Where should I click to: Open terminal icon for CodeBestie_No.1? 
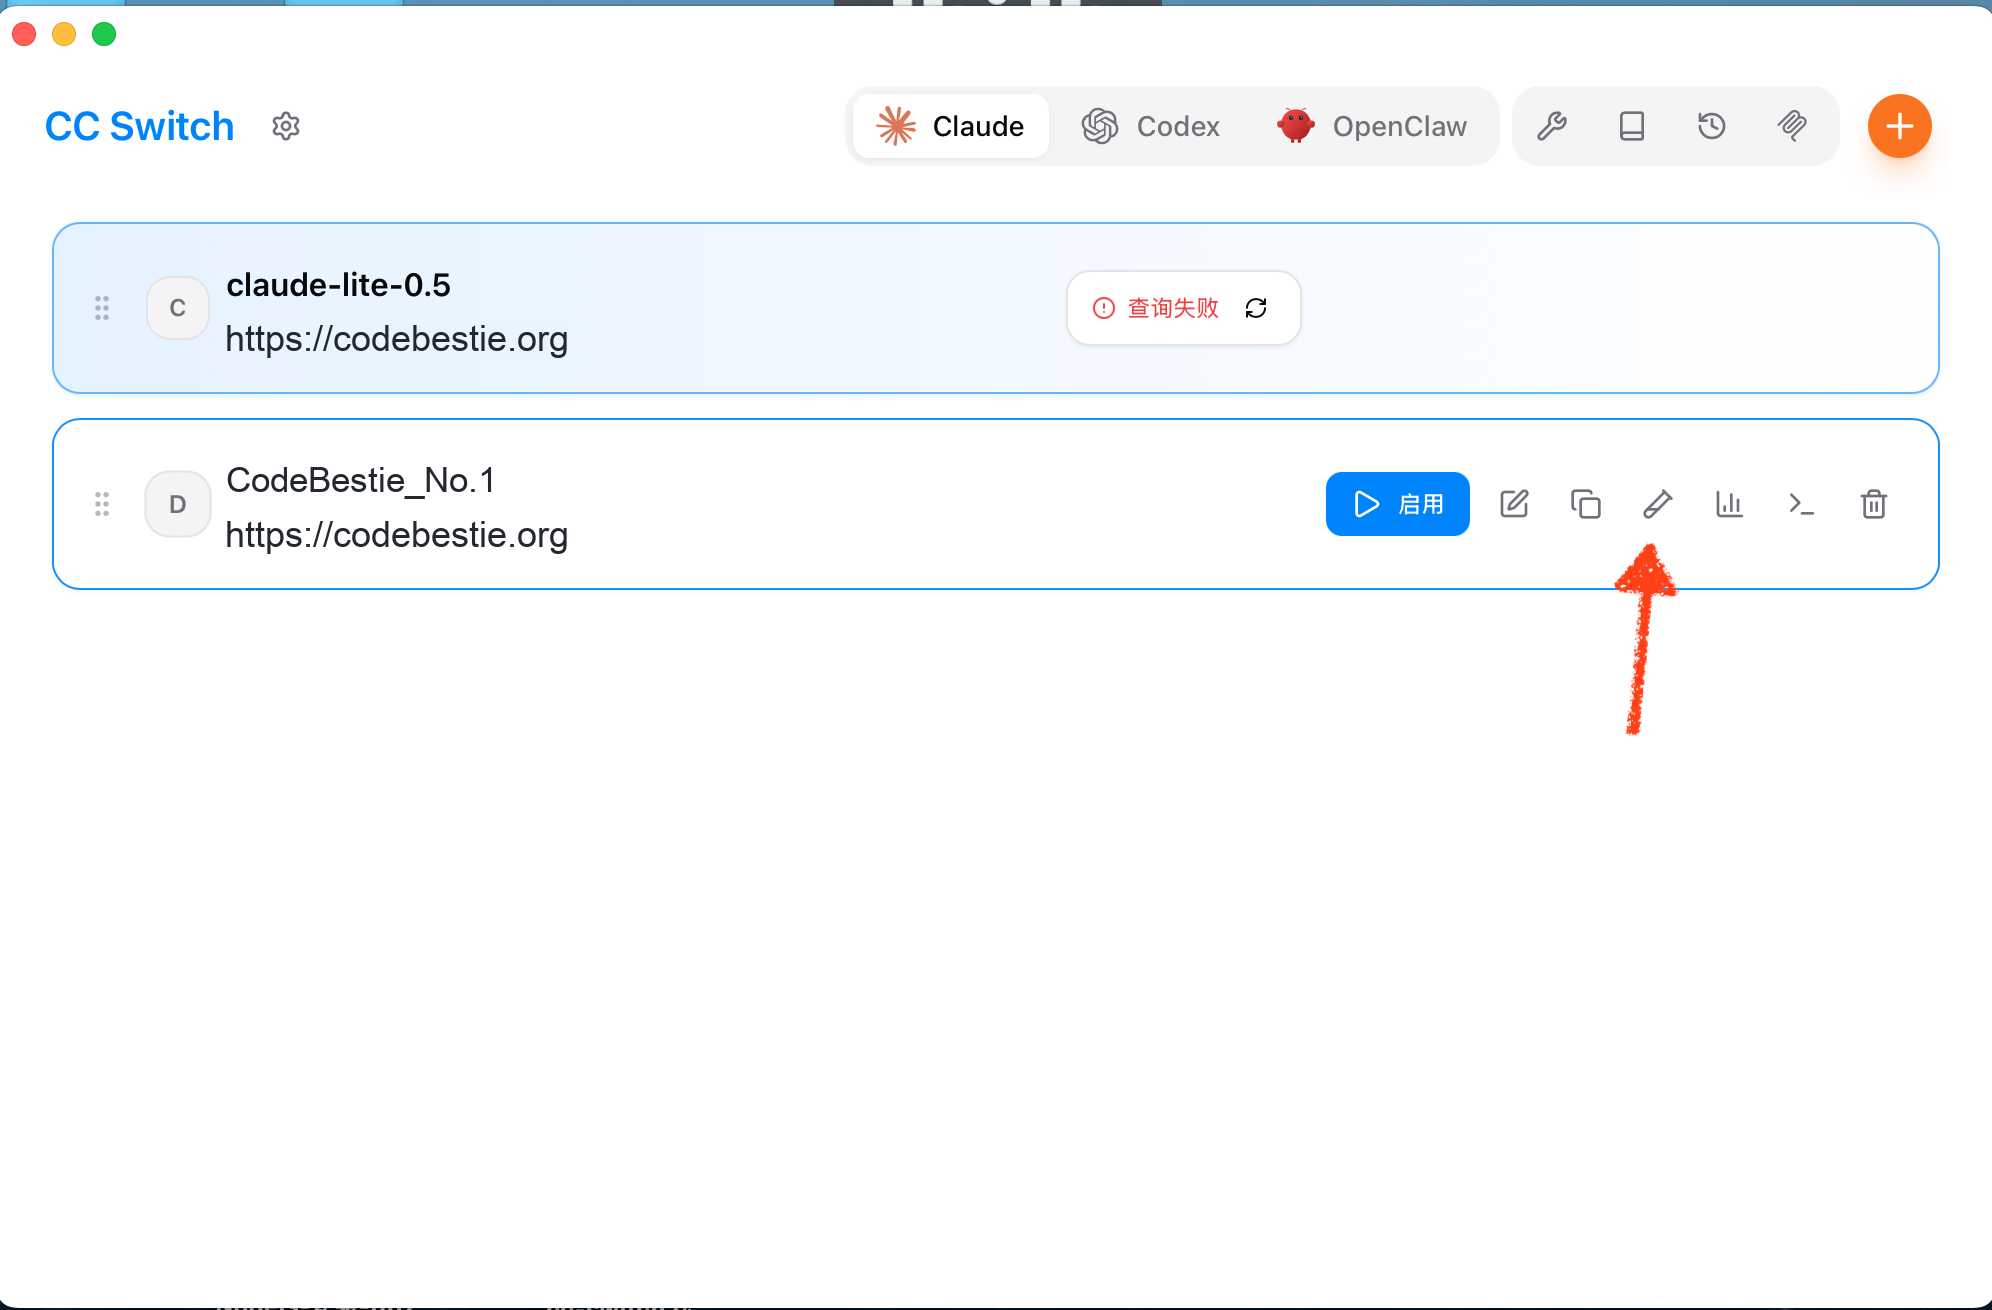coord(1802,504)
